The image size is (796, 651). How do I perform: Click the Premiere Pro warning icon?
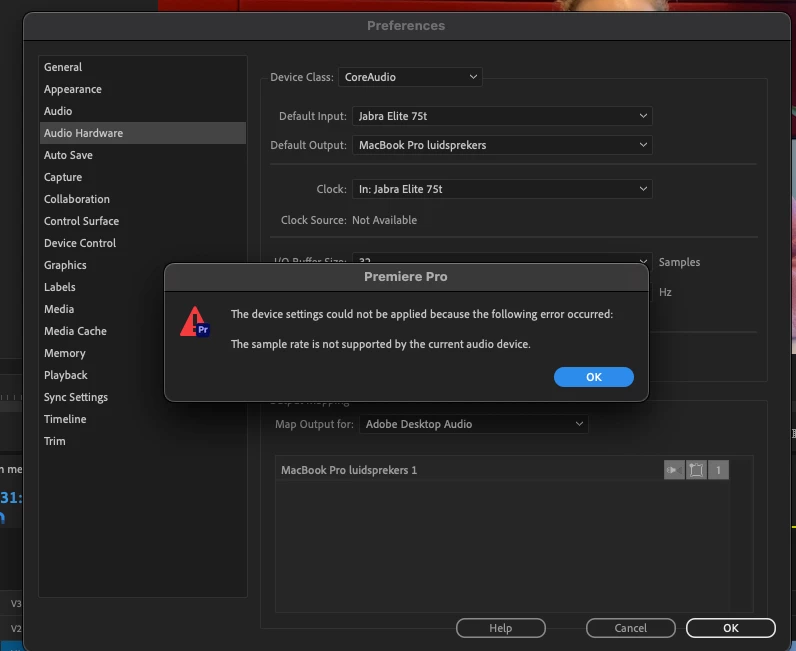click(x=195, y=322)
